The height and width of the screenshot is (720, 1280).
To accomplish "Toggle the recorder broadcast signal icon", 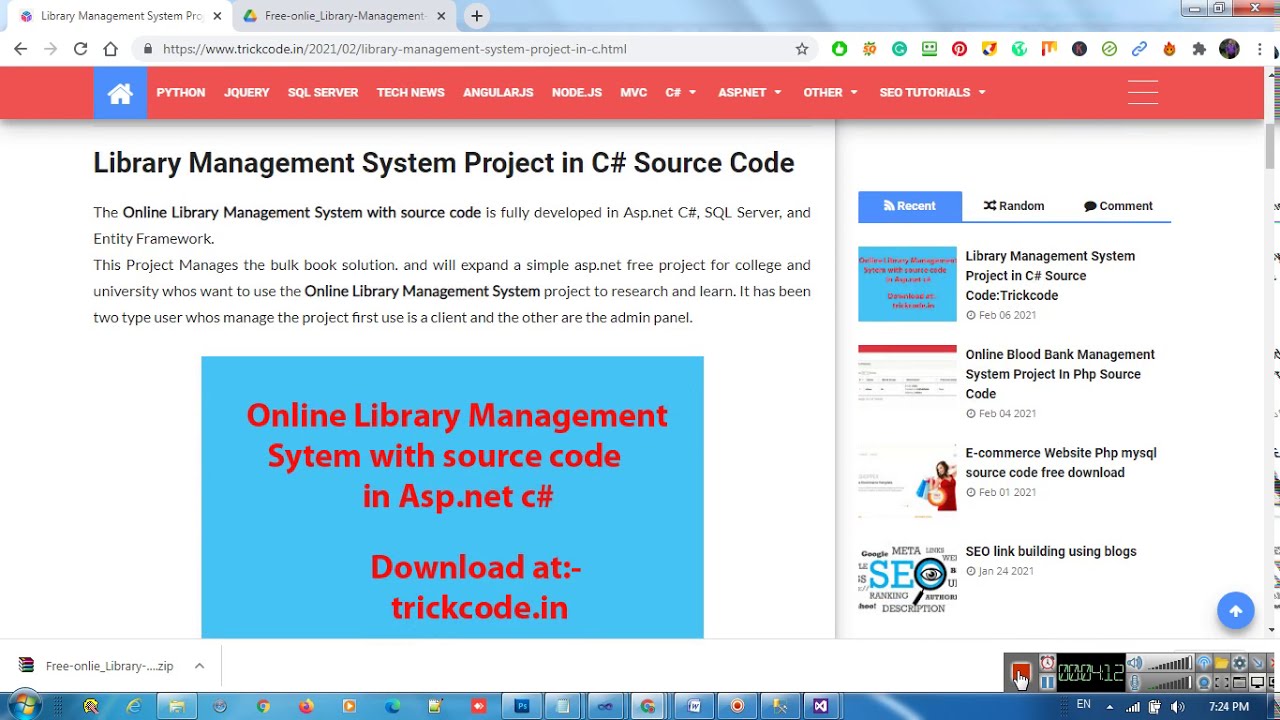I will 1204,663.
